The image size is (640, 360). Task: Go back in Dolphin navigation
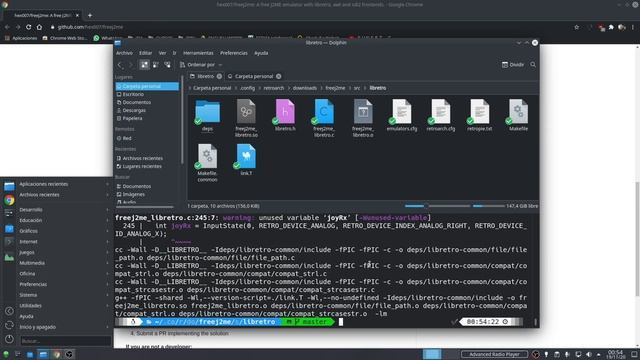pyautogui.click(x=120, y=65)
